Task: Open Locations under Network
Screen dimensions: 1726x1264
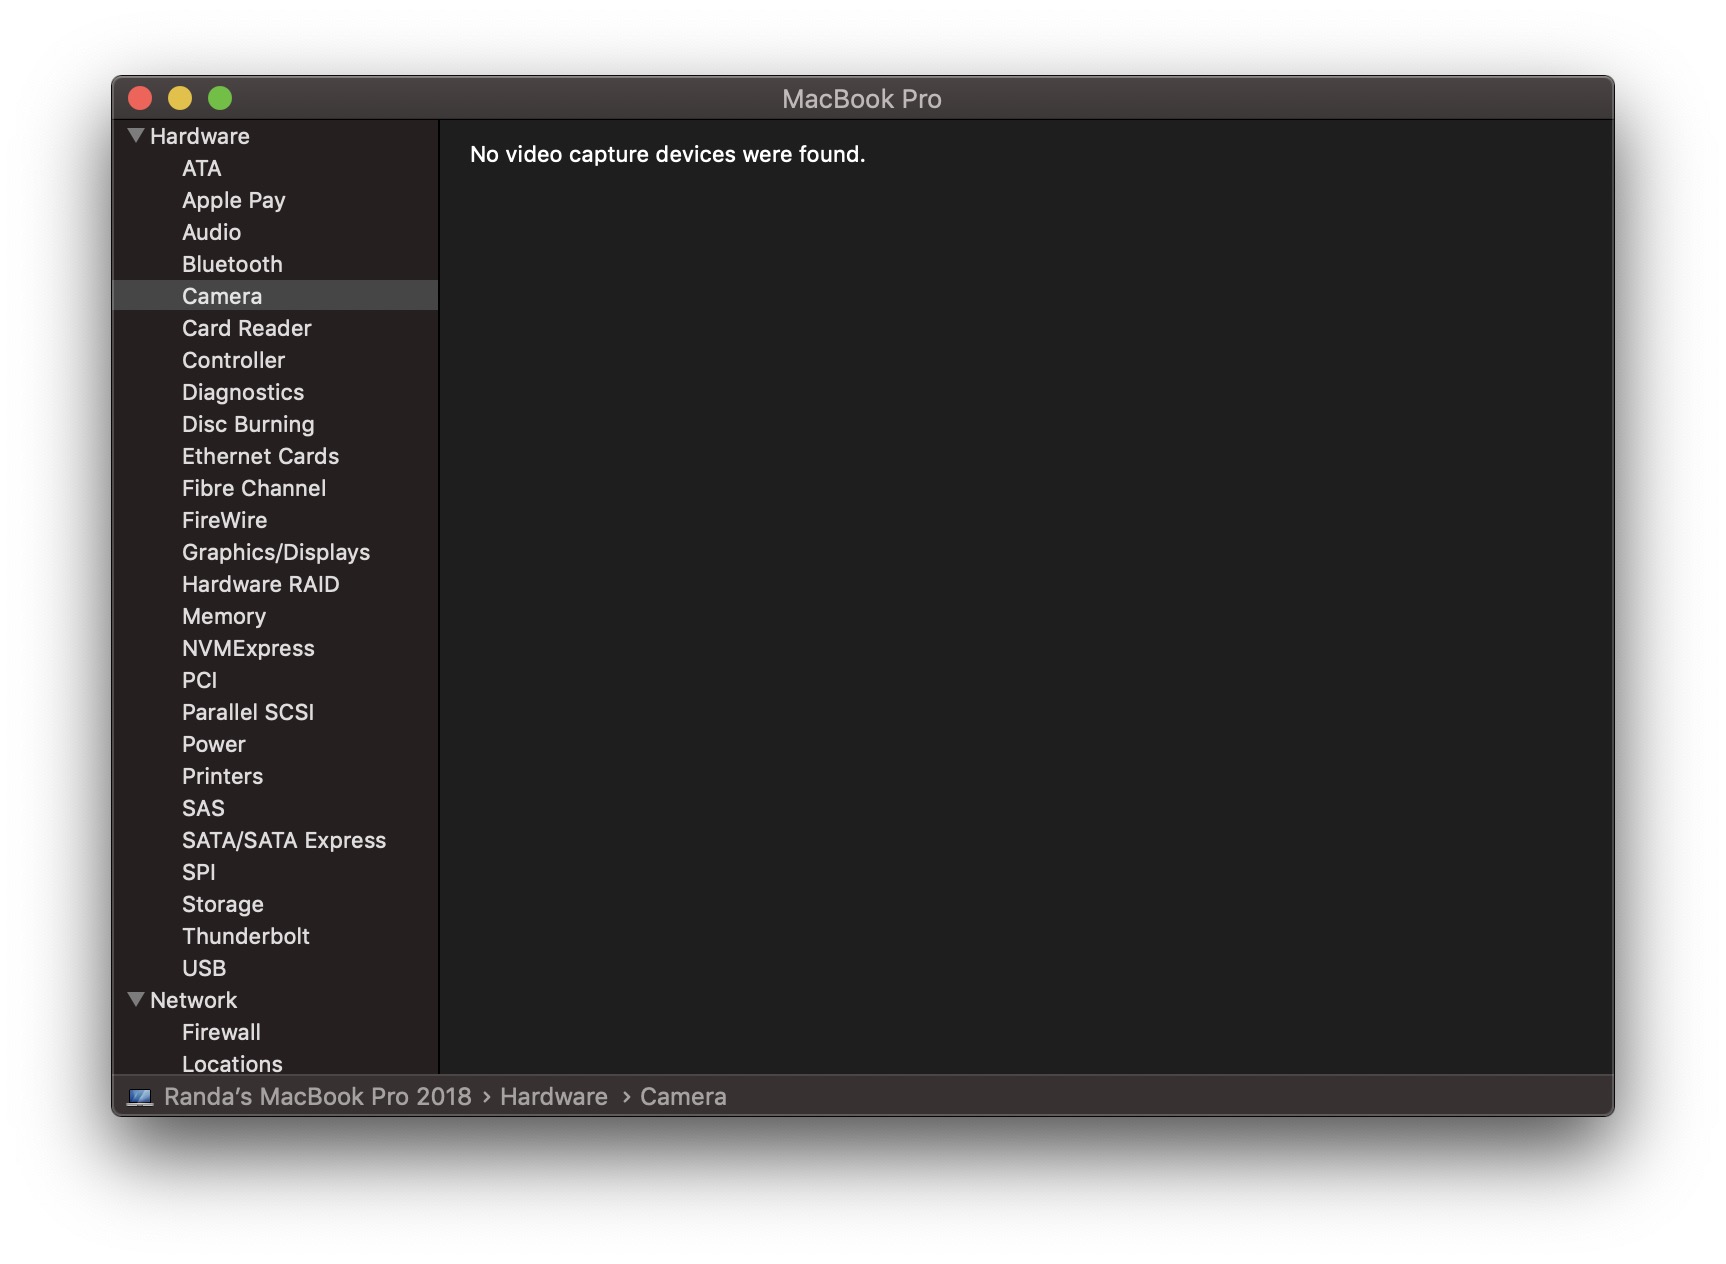Action: coord(233,1063)
